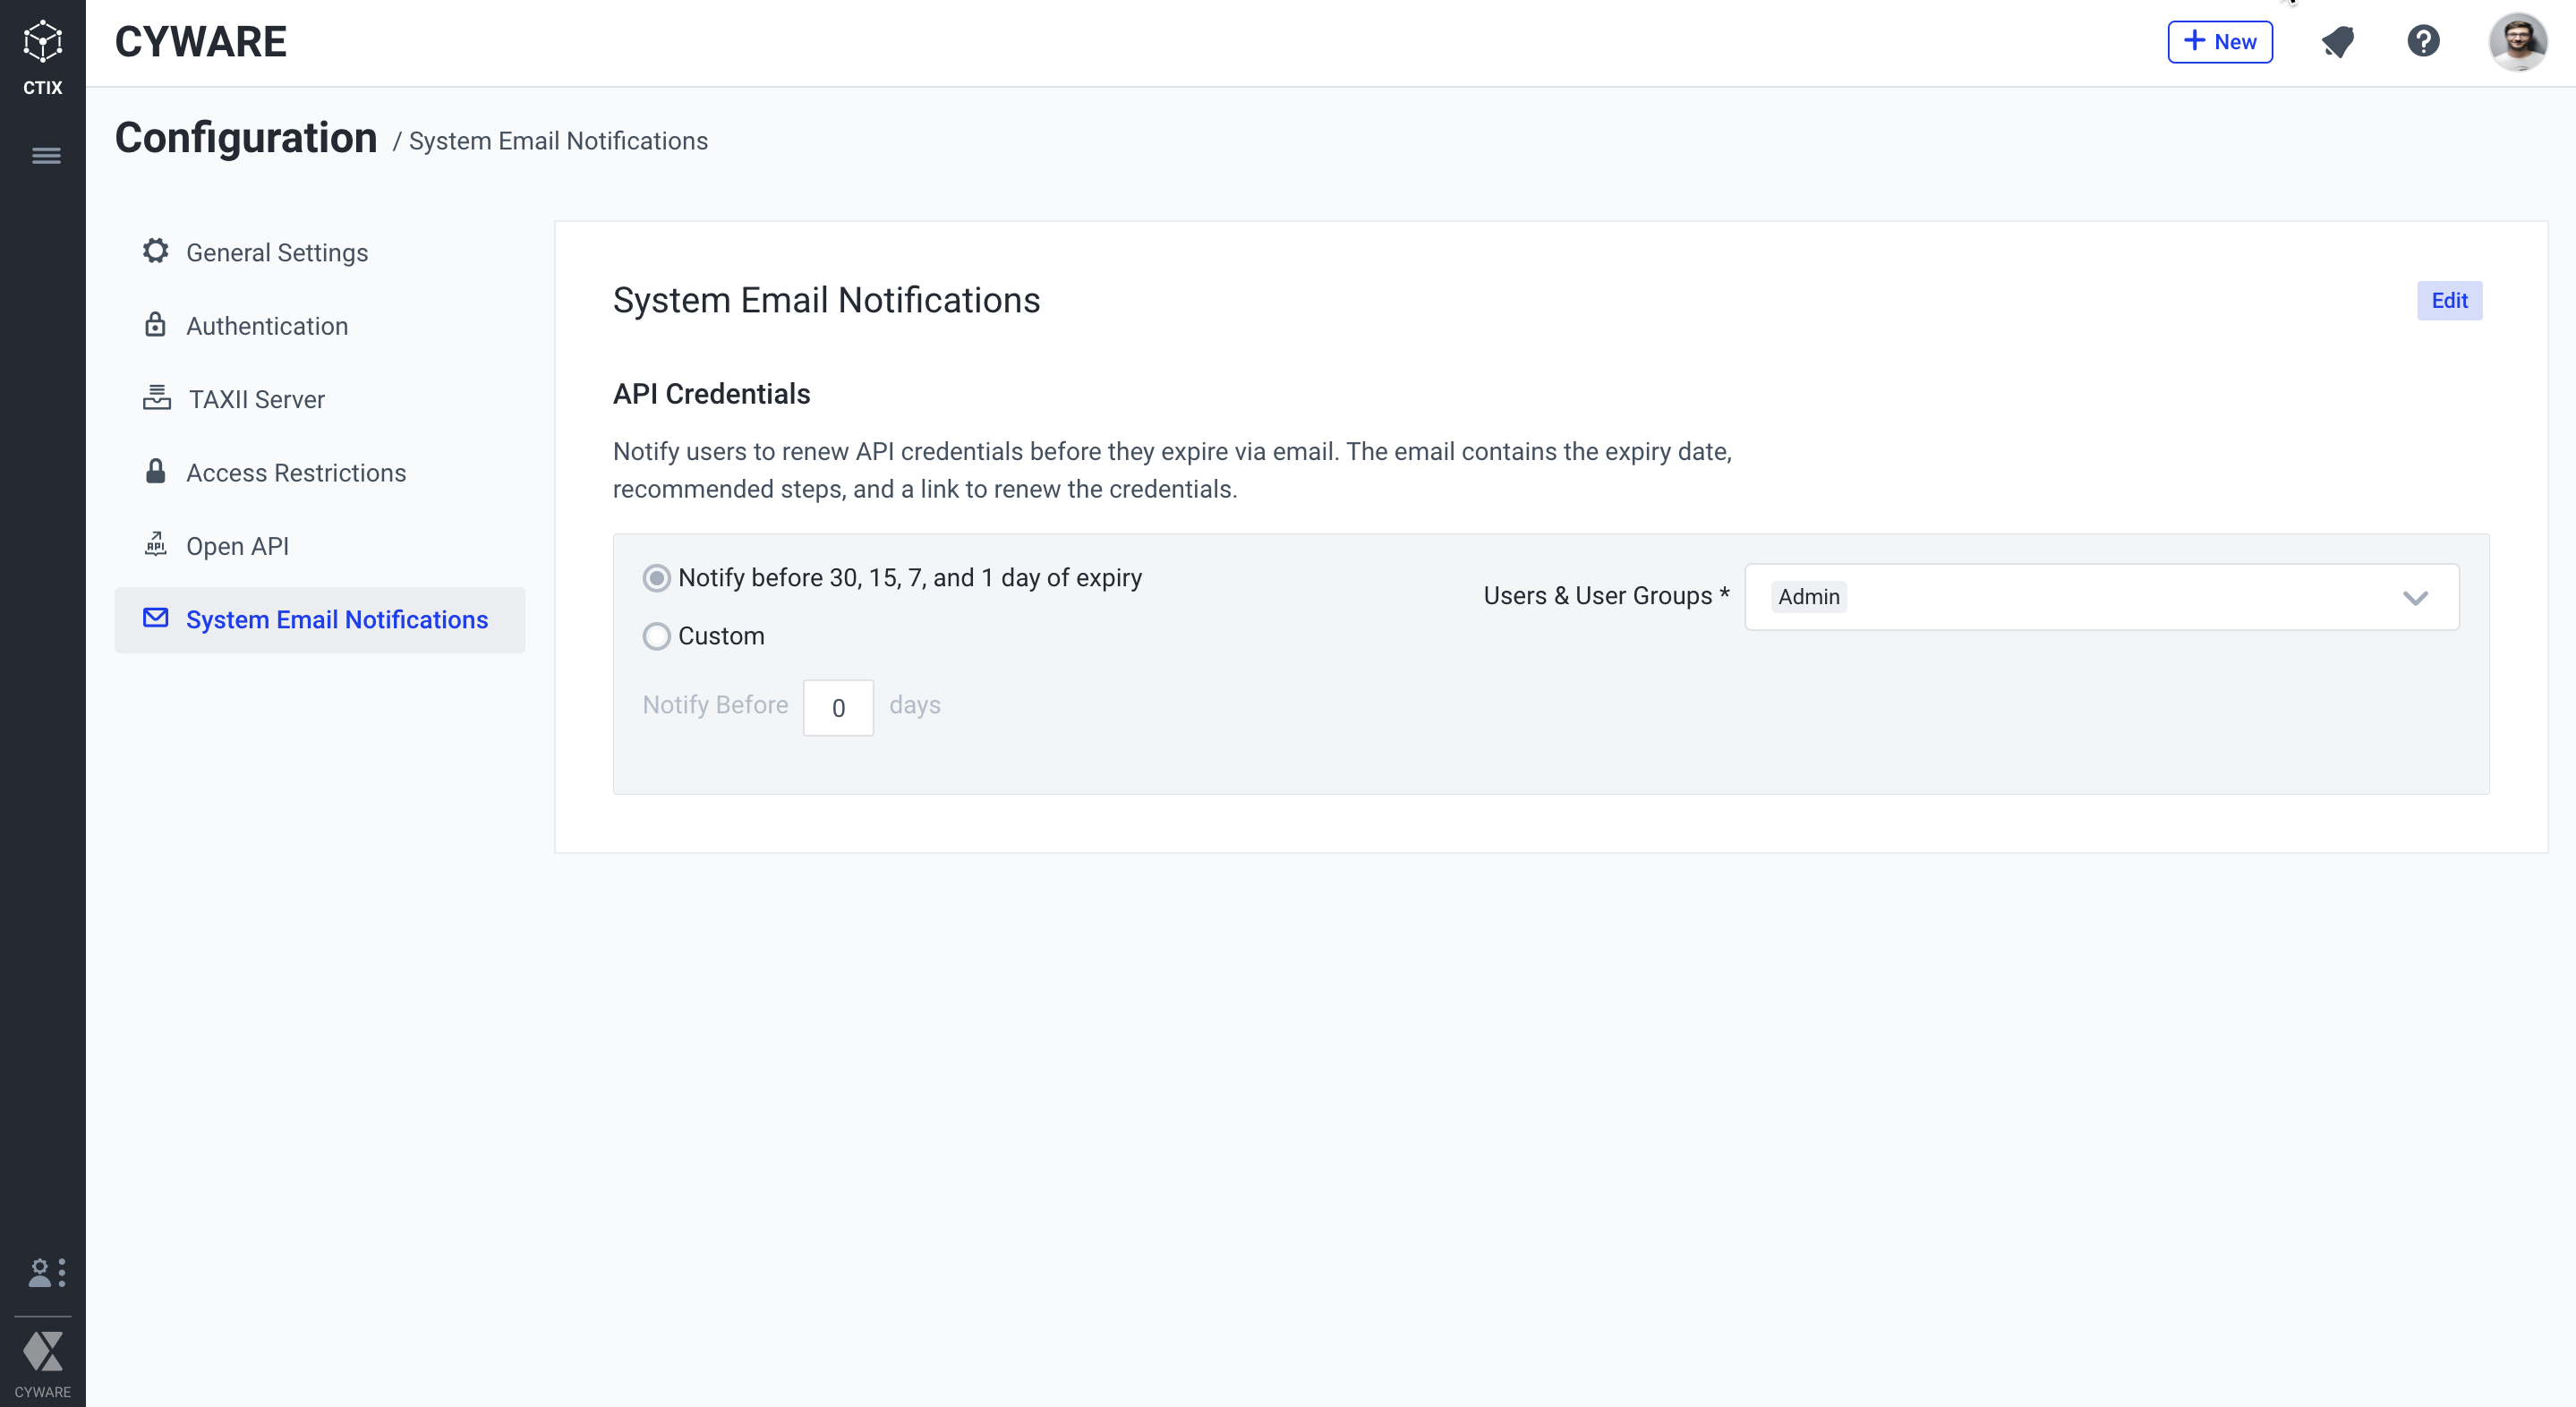The width and height of the screenshot is (2576, 1407).
Task: Open the Open API menu item
Action: click(237, 546)
